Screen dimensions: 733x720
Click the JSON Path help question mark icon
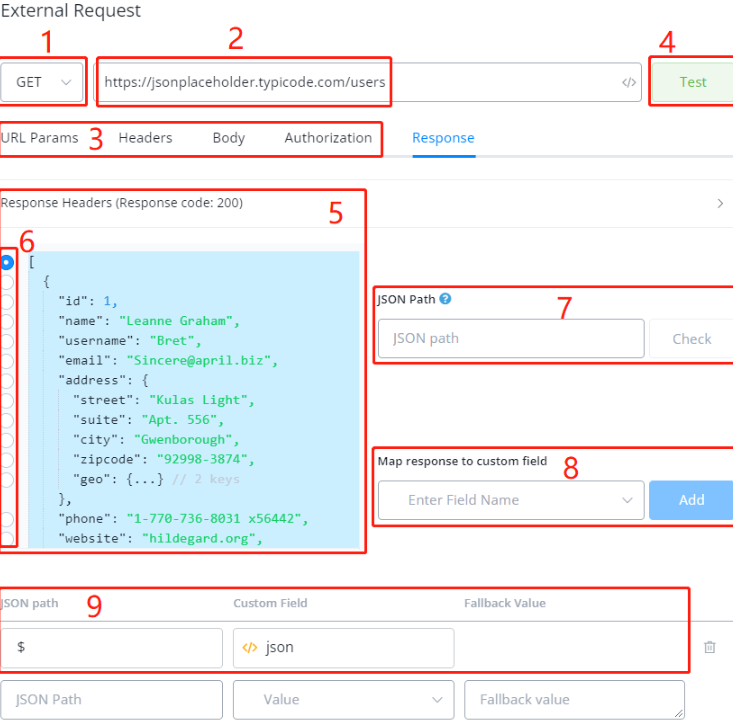click(445, 298)
